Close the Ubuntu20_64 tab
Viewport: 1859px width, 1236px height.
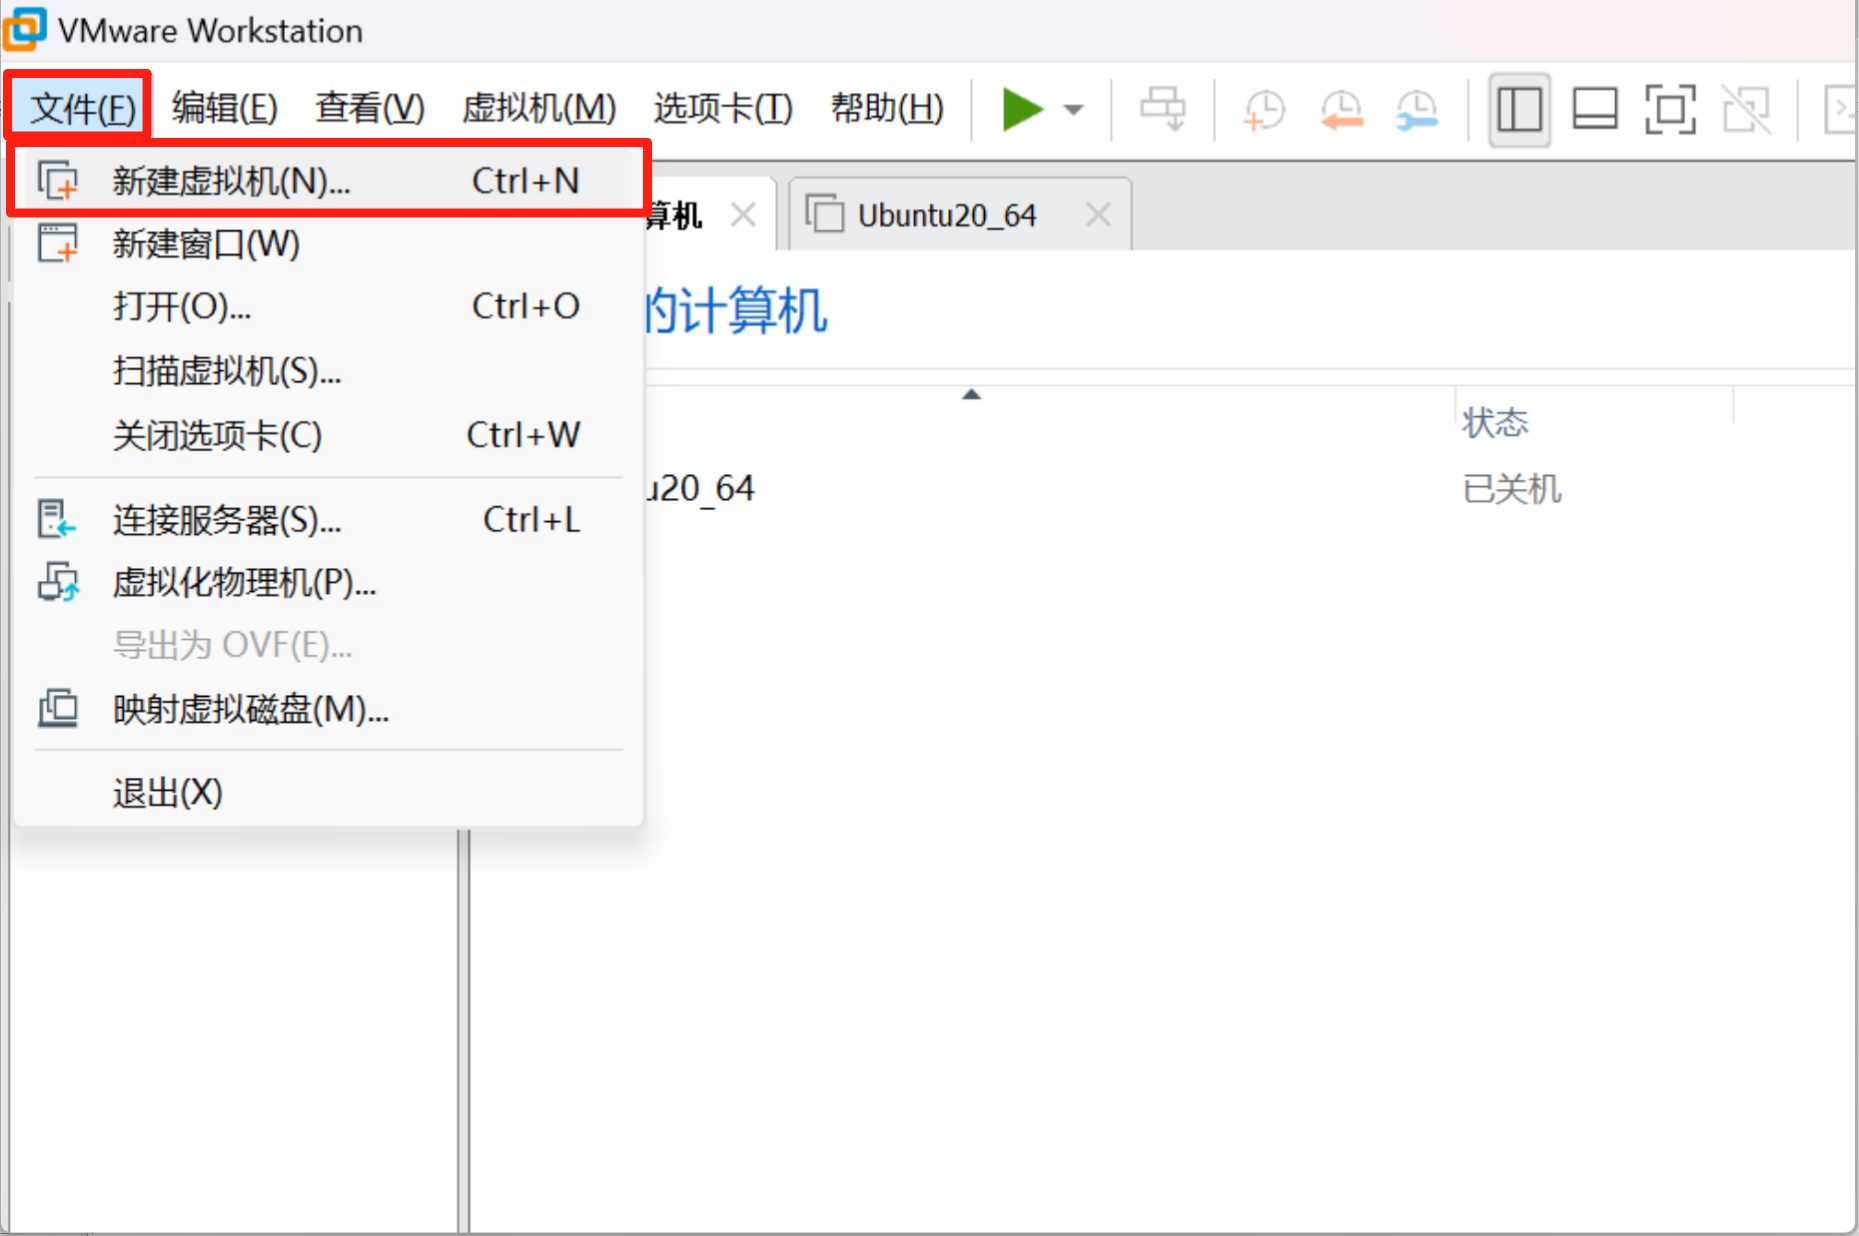1098,214
